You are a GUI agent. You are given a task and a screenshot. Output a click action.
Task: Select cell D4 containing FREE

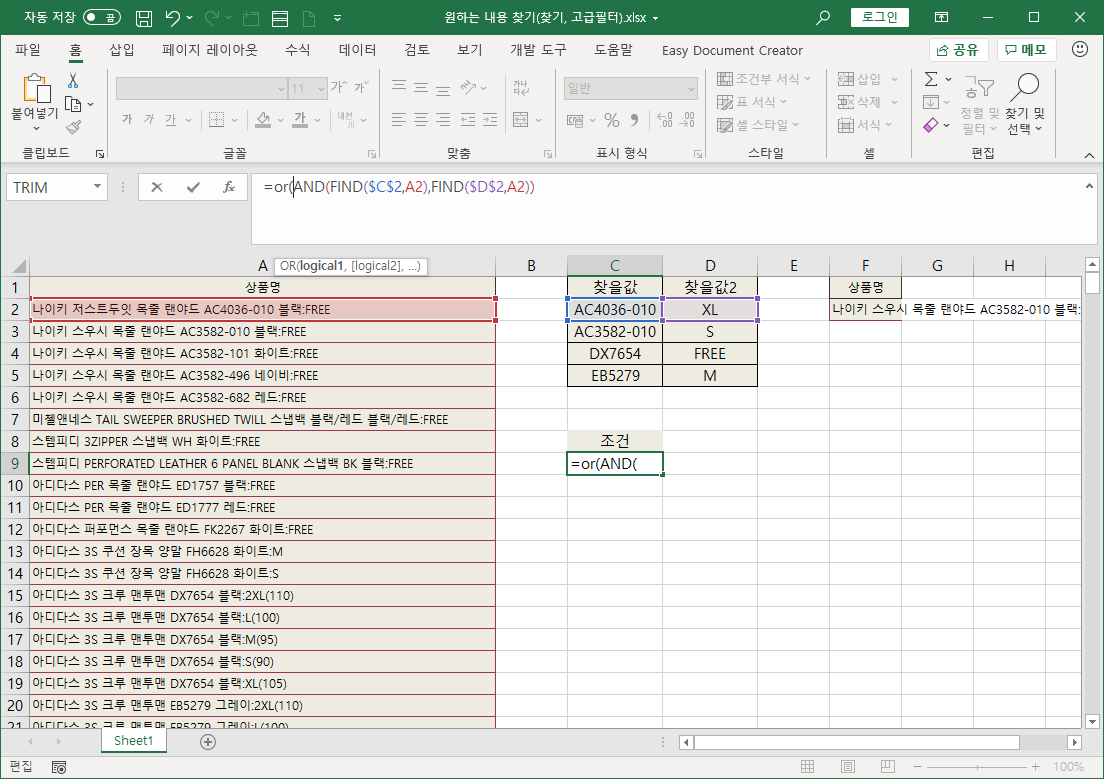pyautogui.click(x=710, y=354)
